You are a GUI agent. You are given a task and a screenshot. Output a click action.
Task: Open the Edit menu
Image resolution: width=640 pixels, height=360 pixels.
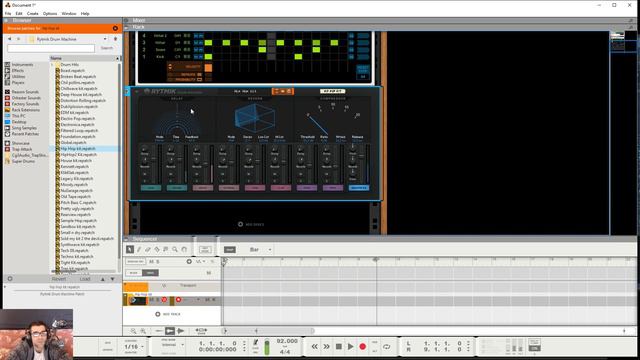[19, 13]
